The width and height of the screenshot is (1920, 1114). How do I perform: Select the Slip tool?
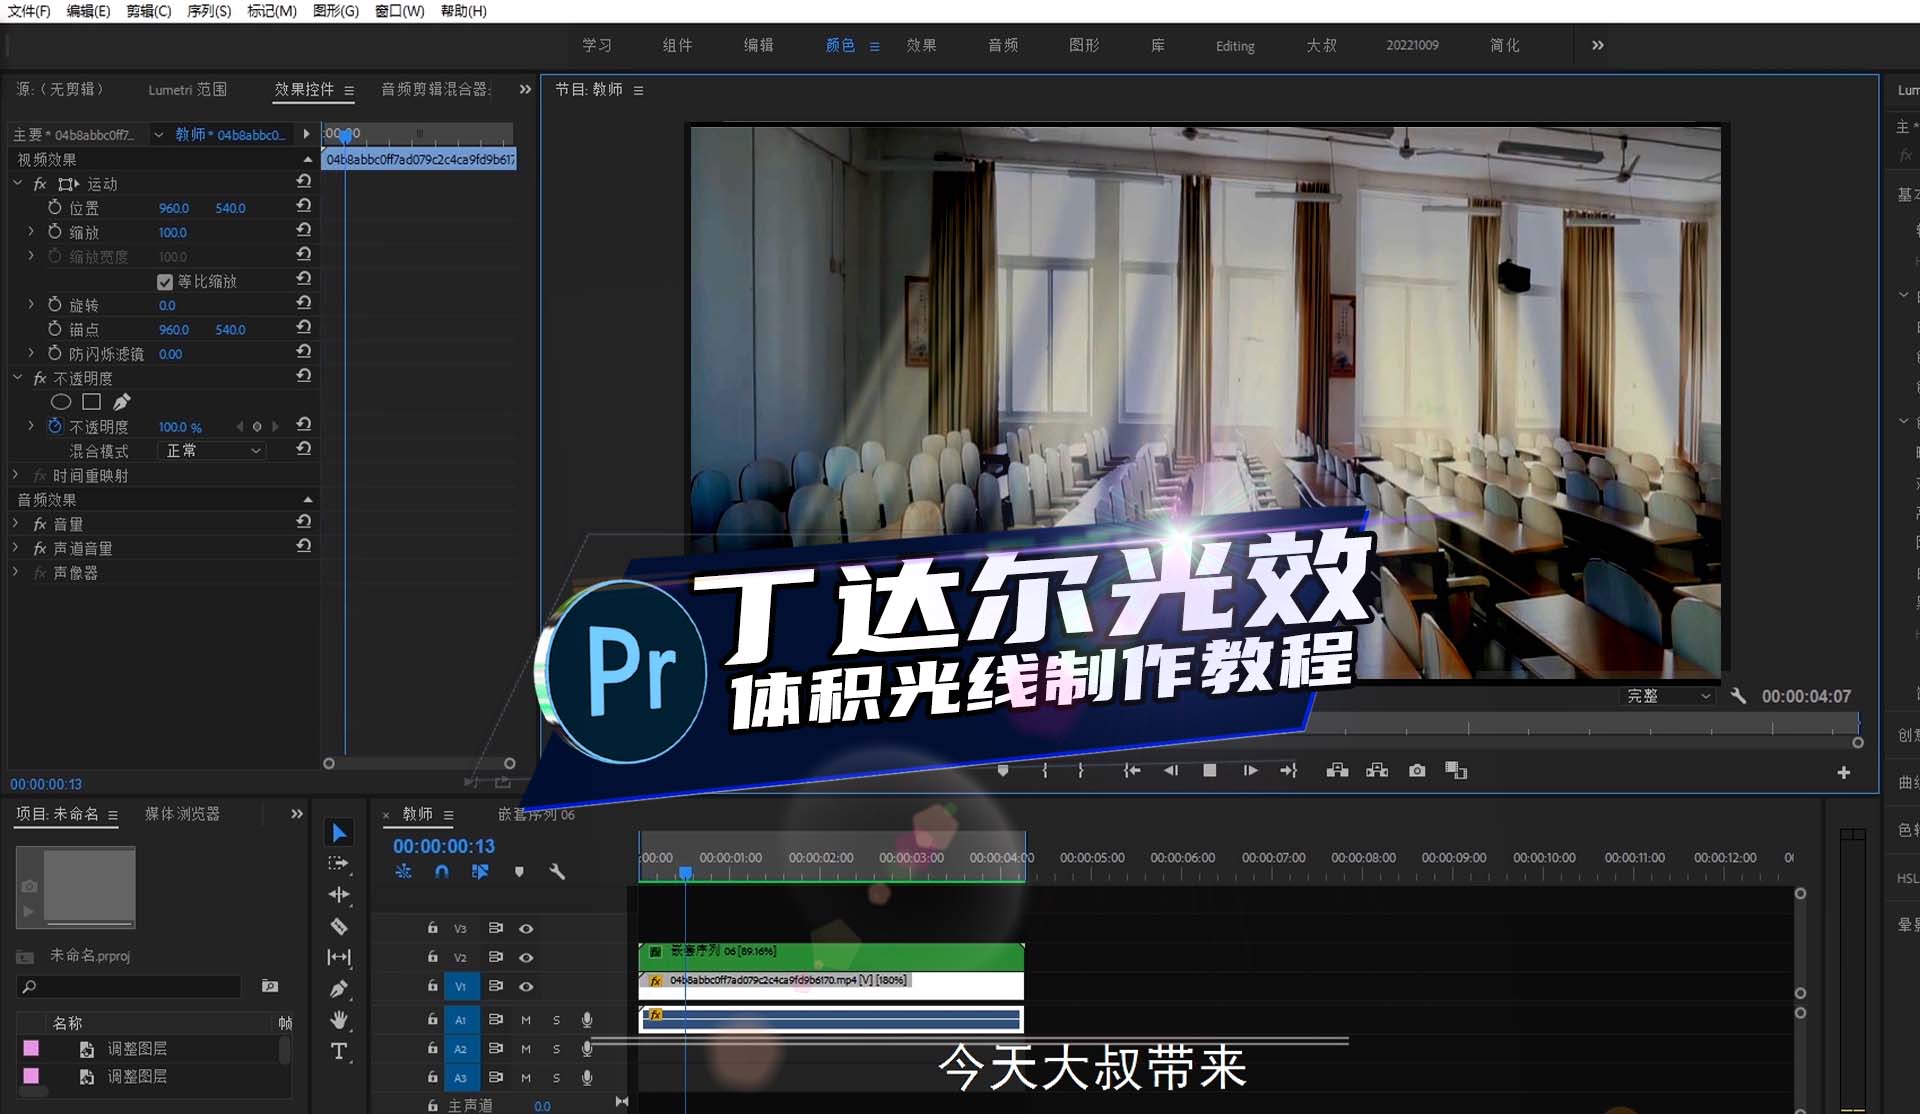click(x=339, y=958)
